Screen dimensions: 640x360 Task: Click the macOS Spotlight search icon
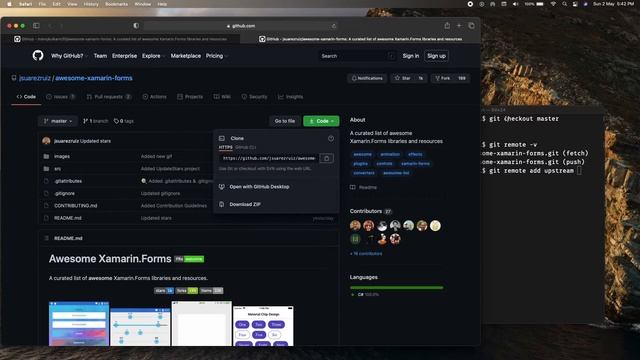pyautogui.click(x=564, y=4)
